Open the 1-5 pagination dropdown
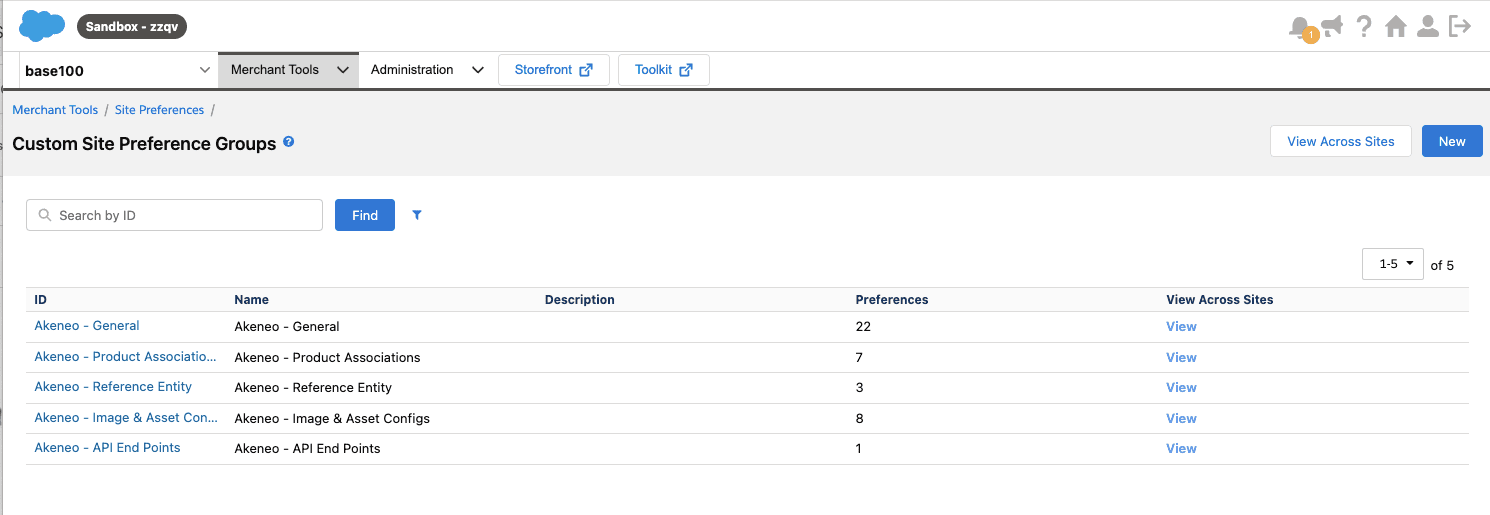 tap(1392, 264)
